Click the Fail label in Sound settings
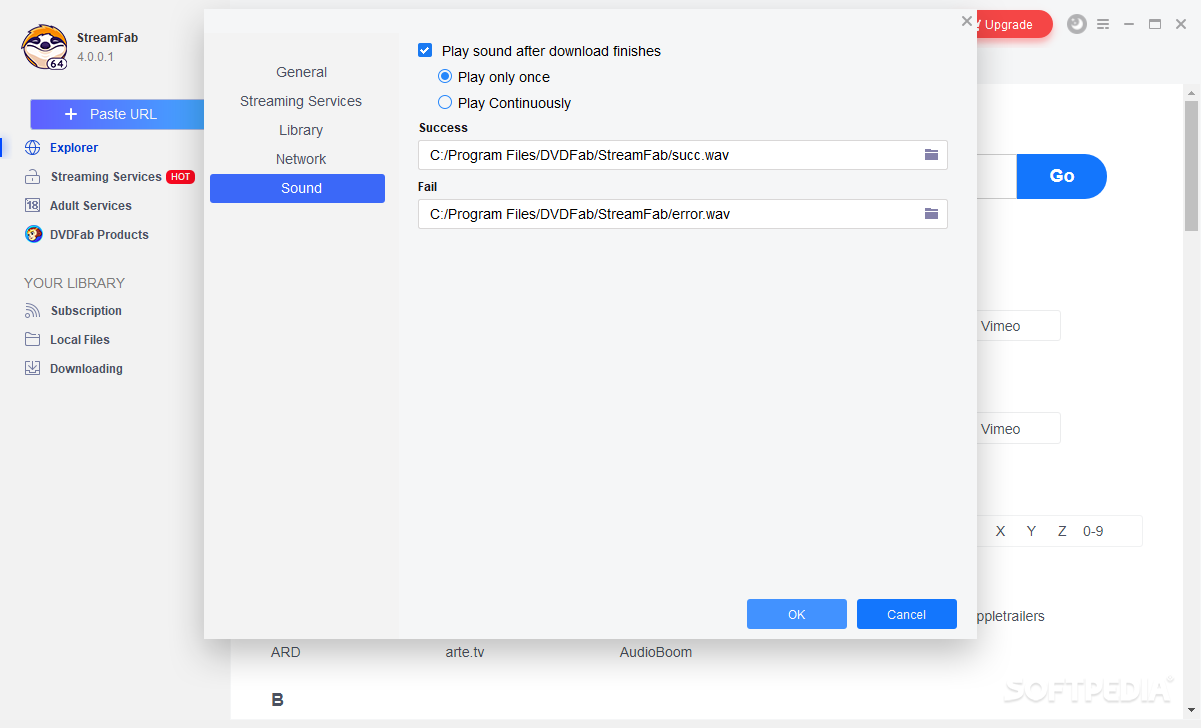The image size is (1201, 728). coord(428,187)
